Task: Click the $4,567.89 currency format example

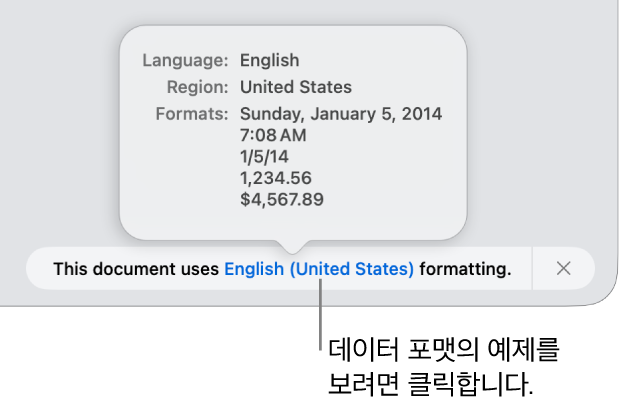Action: [x=282, y=200]
